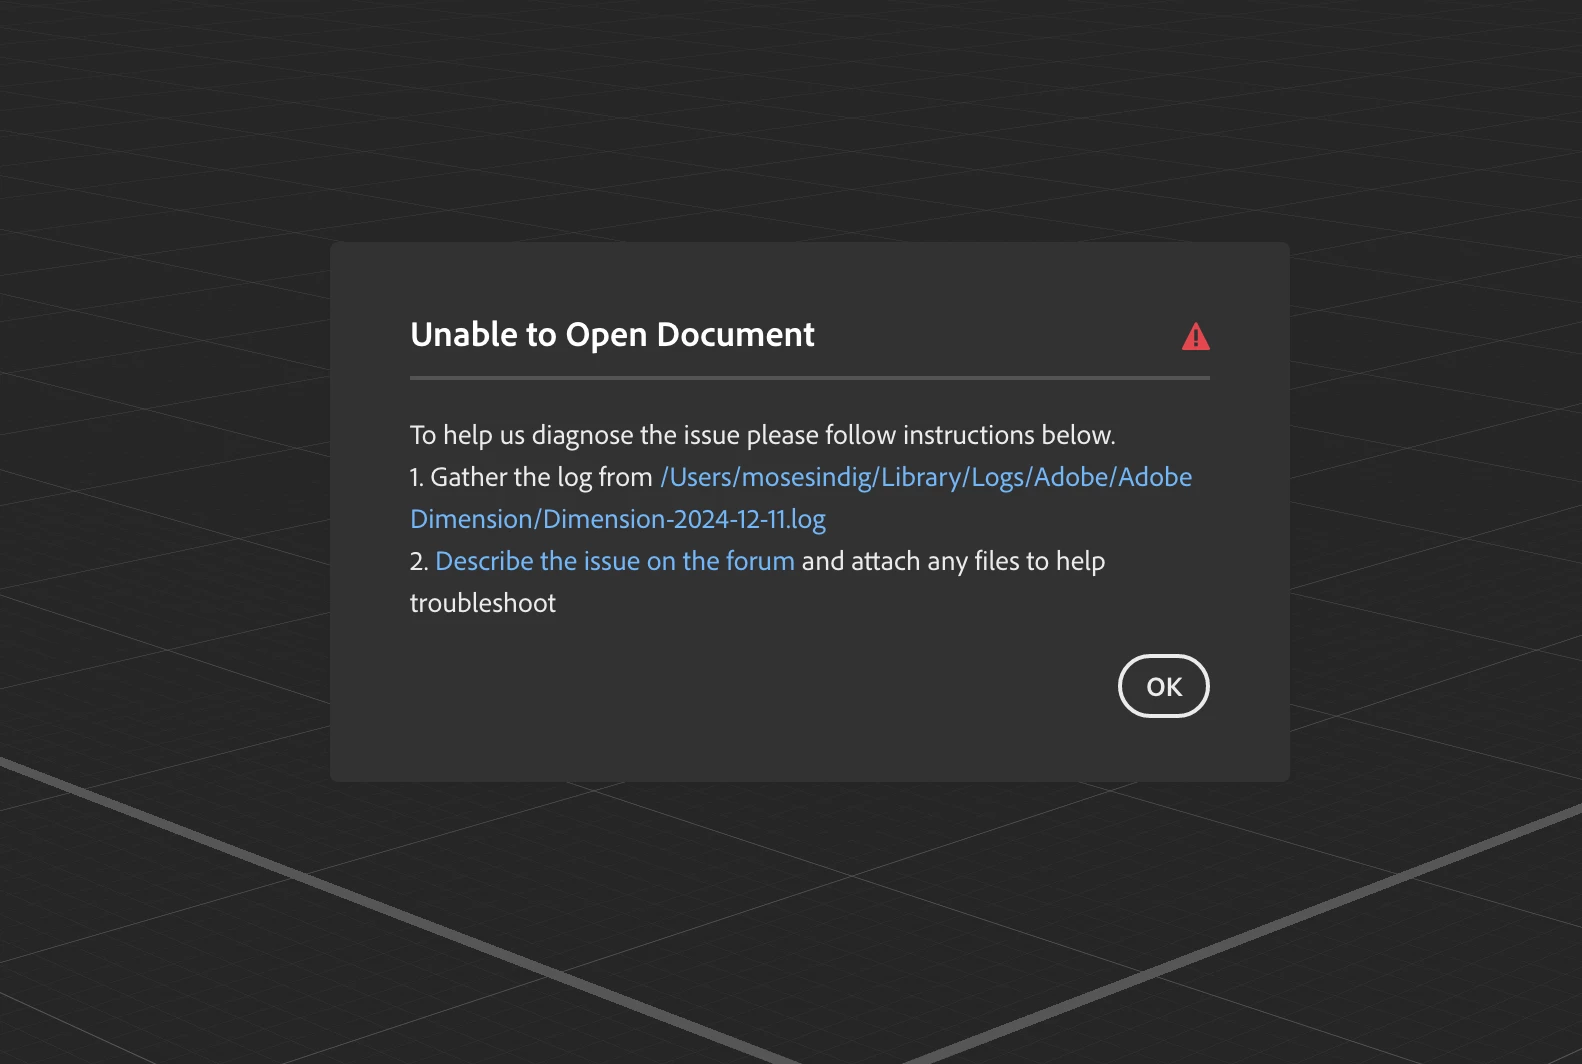Open the "Describe the issue on the forum" link
Screen dimensions: 1582x1064
tap(615, 561)
